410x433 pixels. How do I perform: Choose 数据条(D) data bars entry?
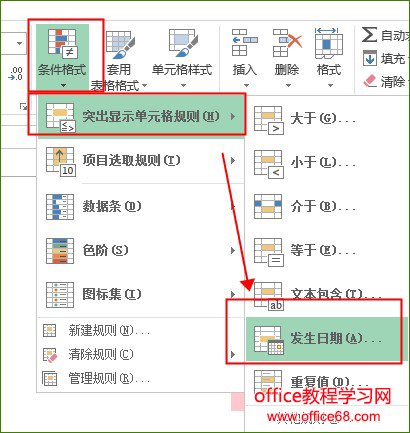141,206
